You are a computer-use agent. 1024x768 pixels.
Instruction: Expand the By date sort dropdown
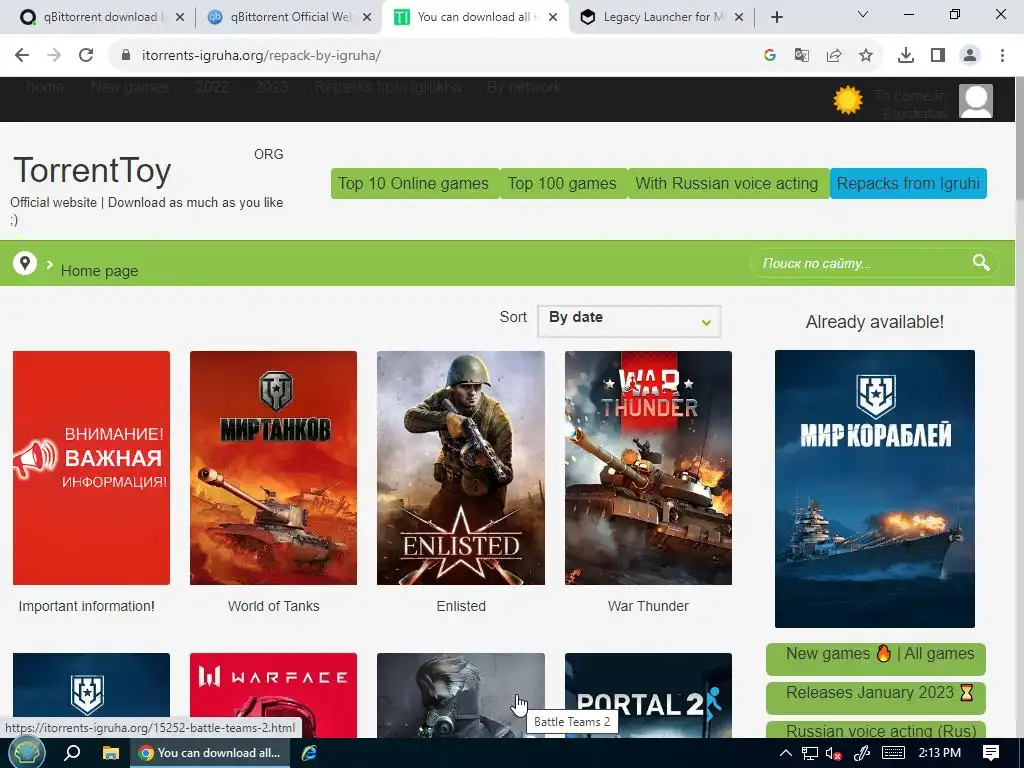(629, 321)
